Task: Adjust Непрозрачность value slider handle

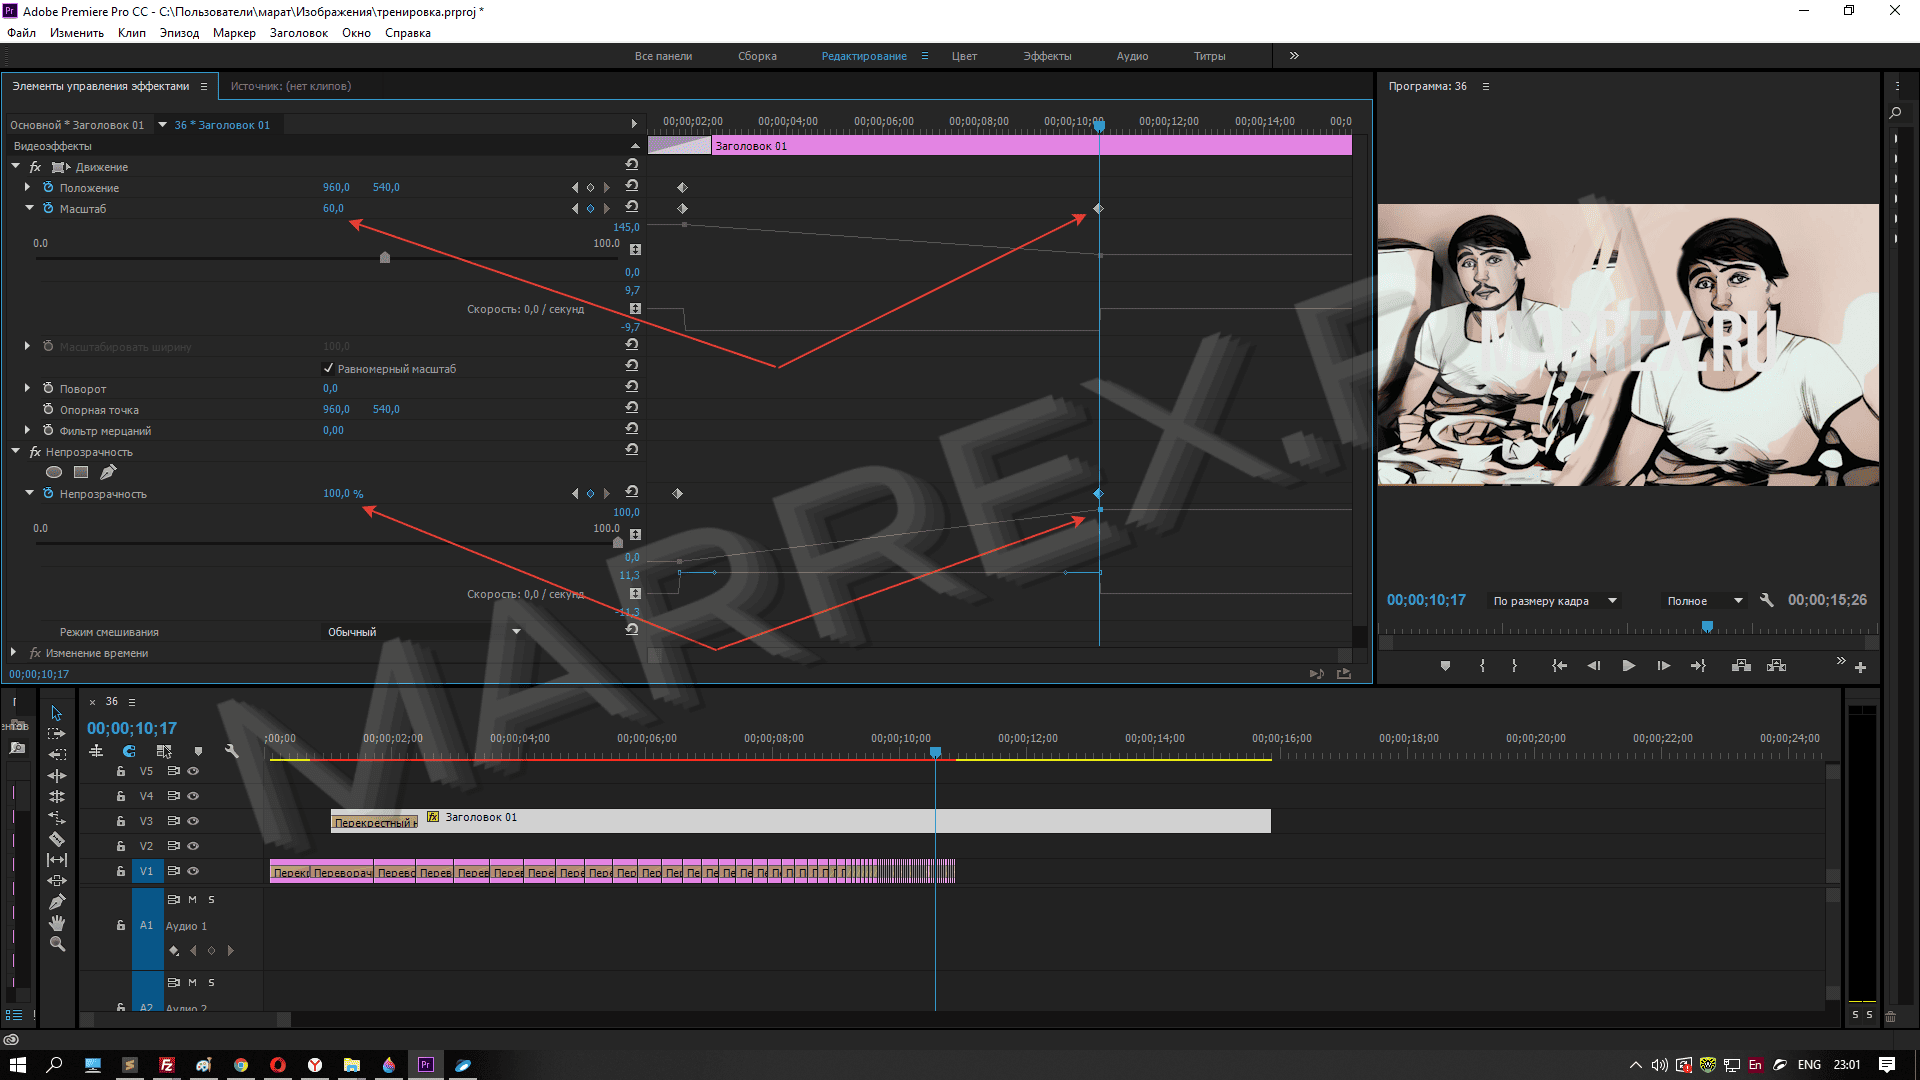Action: [617, 542]
